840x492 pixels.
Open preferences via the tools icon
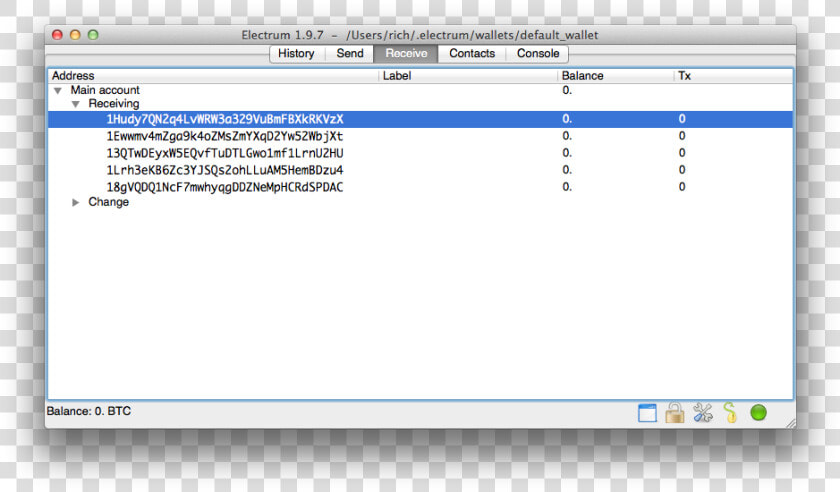pos(702,413)
